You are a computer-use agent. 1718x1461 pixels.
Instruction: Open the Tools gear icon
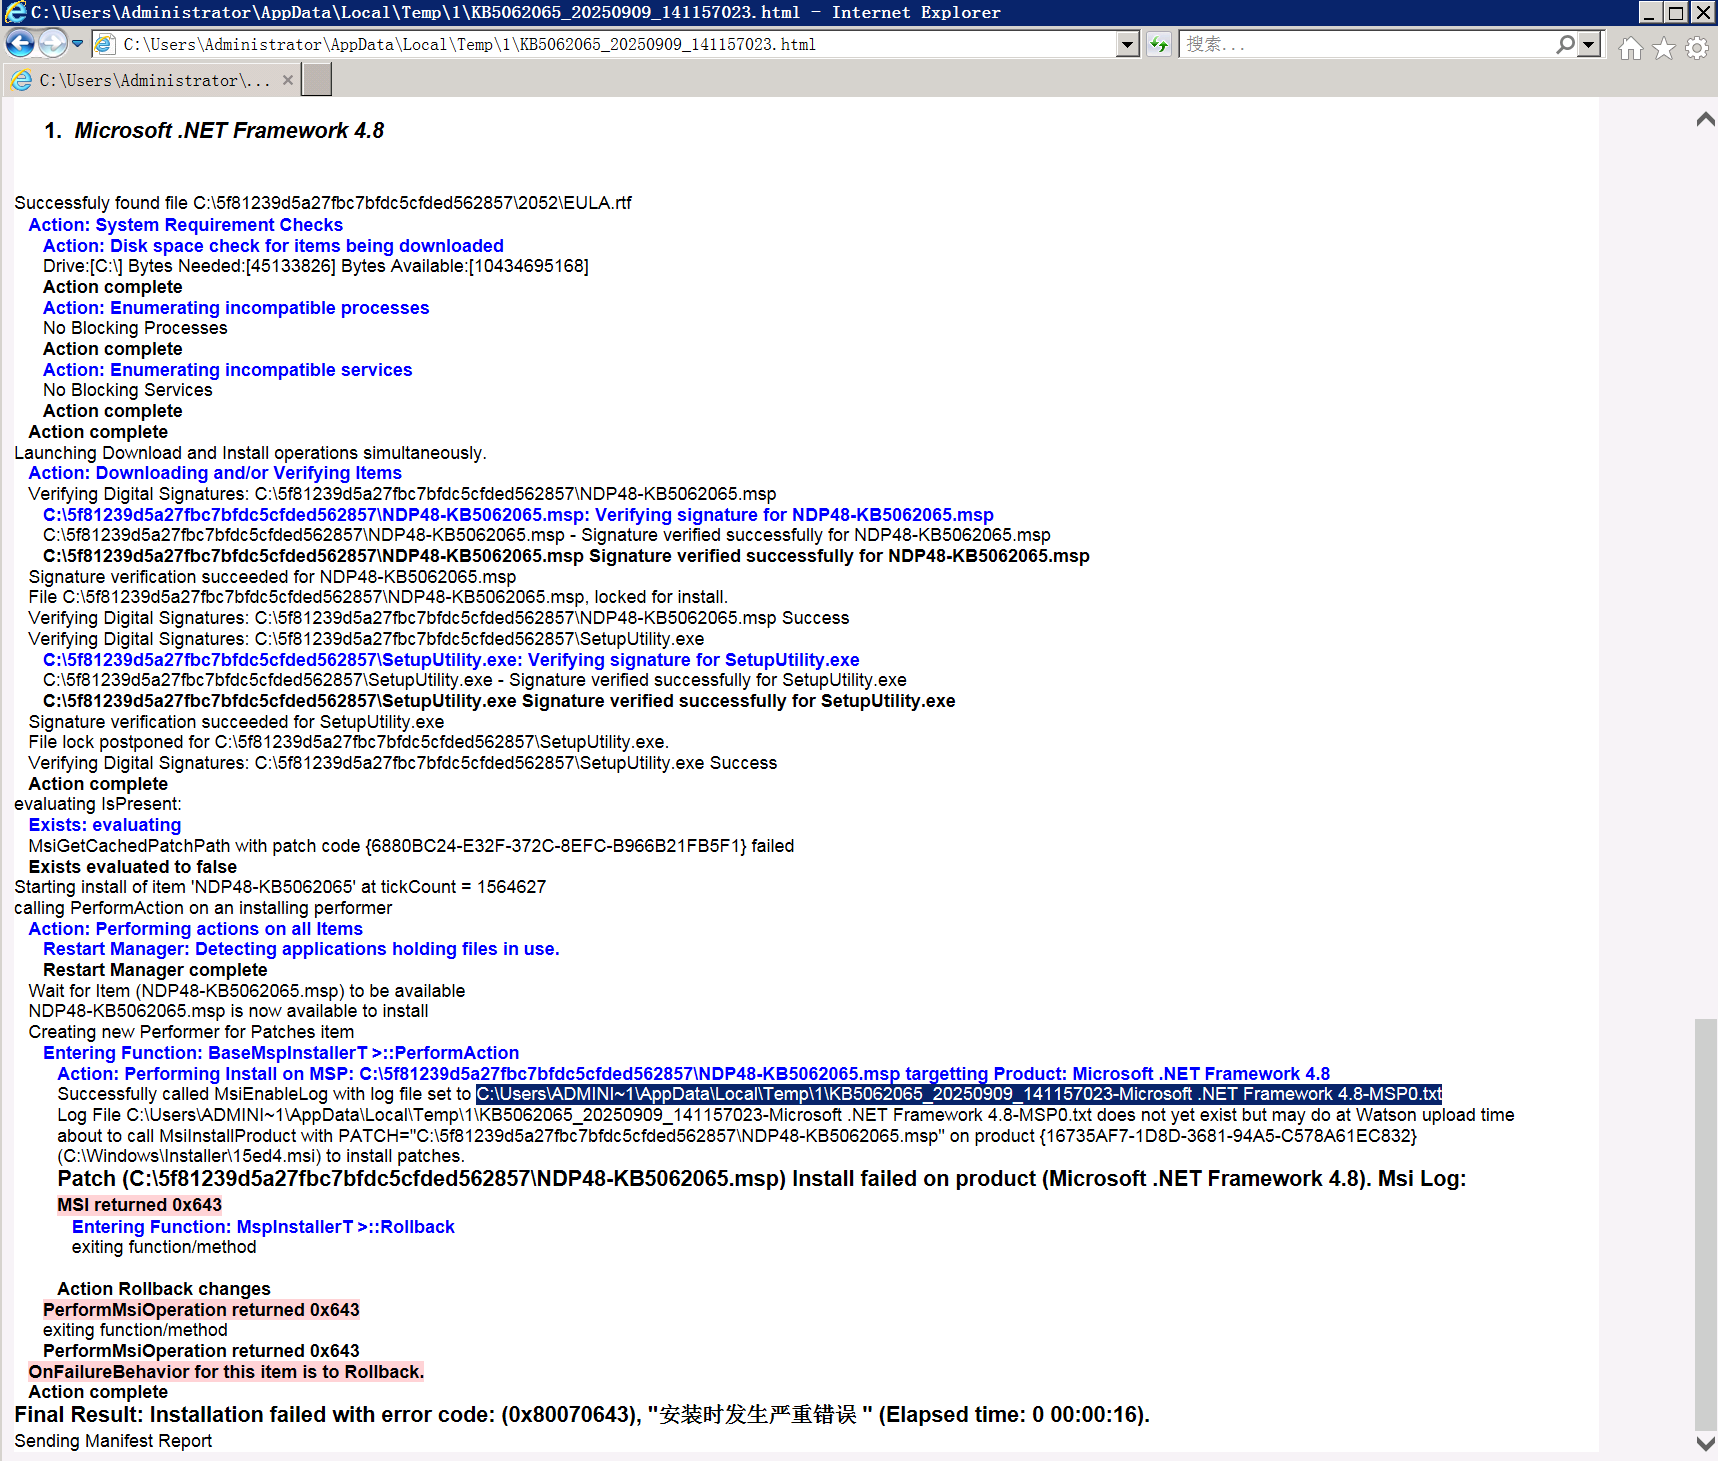coord(1697,48)
